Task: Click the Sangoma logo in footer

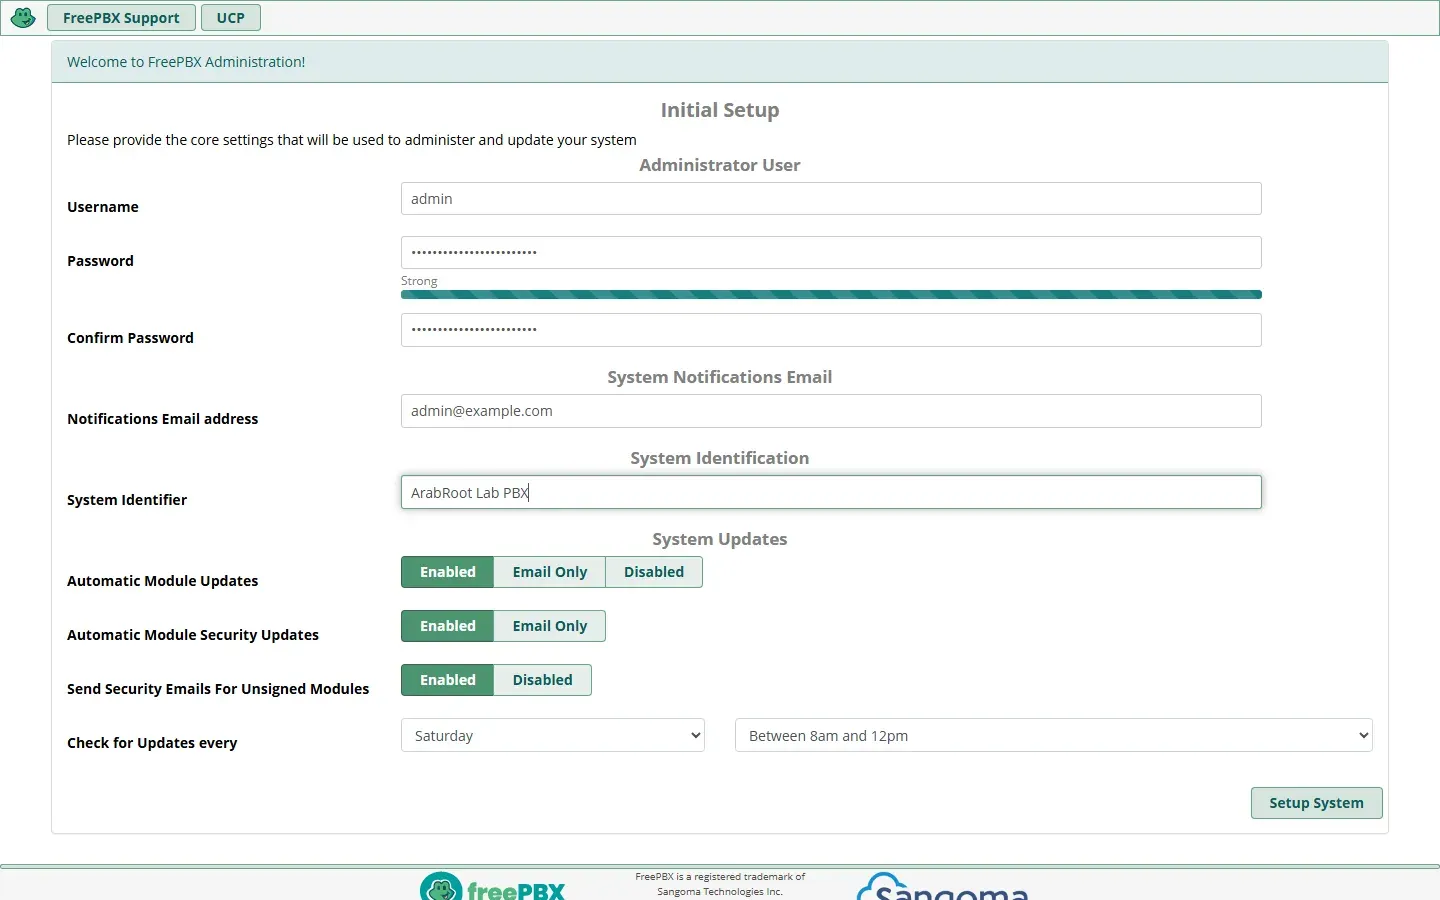Action: tap(943, 887)
